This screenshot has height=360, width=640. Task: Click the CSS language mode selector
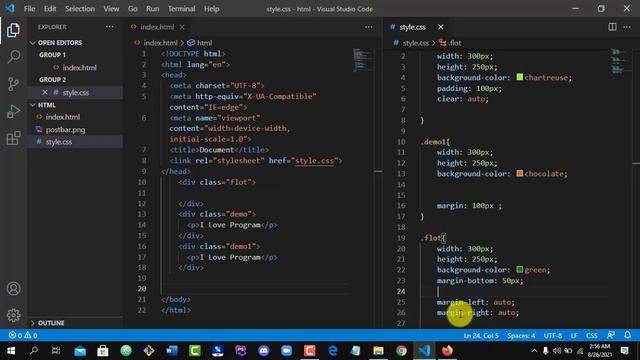point(591,336)
